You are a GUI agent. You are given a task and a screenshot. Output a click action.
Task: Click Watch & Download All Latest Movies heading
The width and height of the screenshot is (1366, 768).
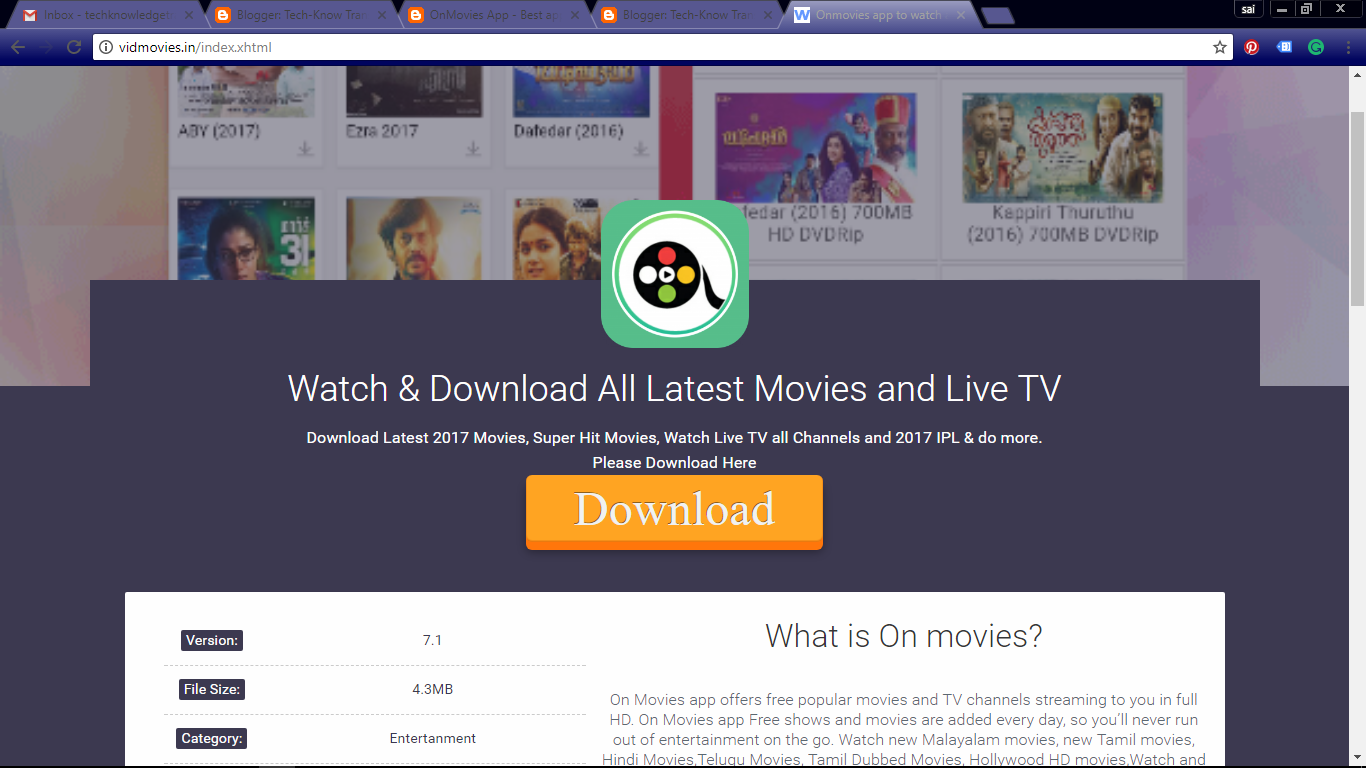click(675, 388)
